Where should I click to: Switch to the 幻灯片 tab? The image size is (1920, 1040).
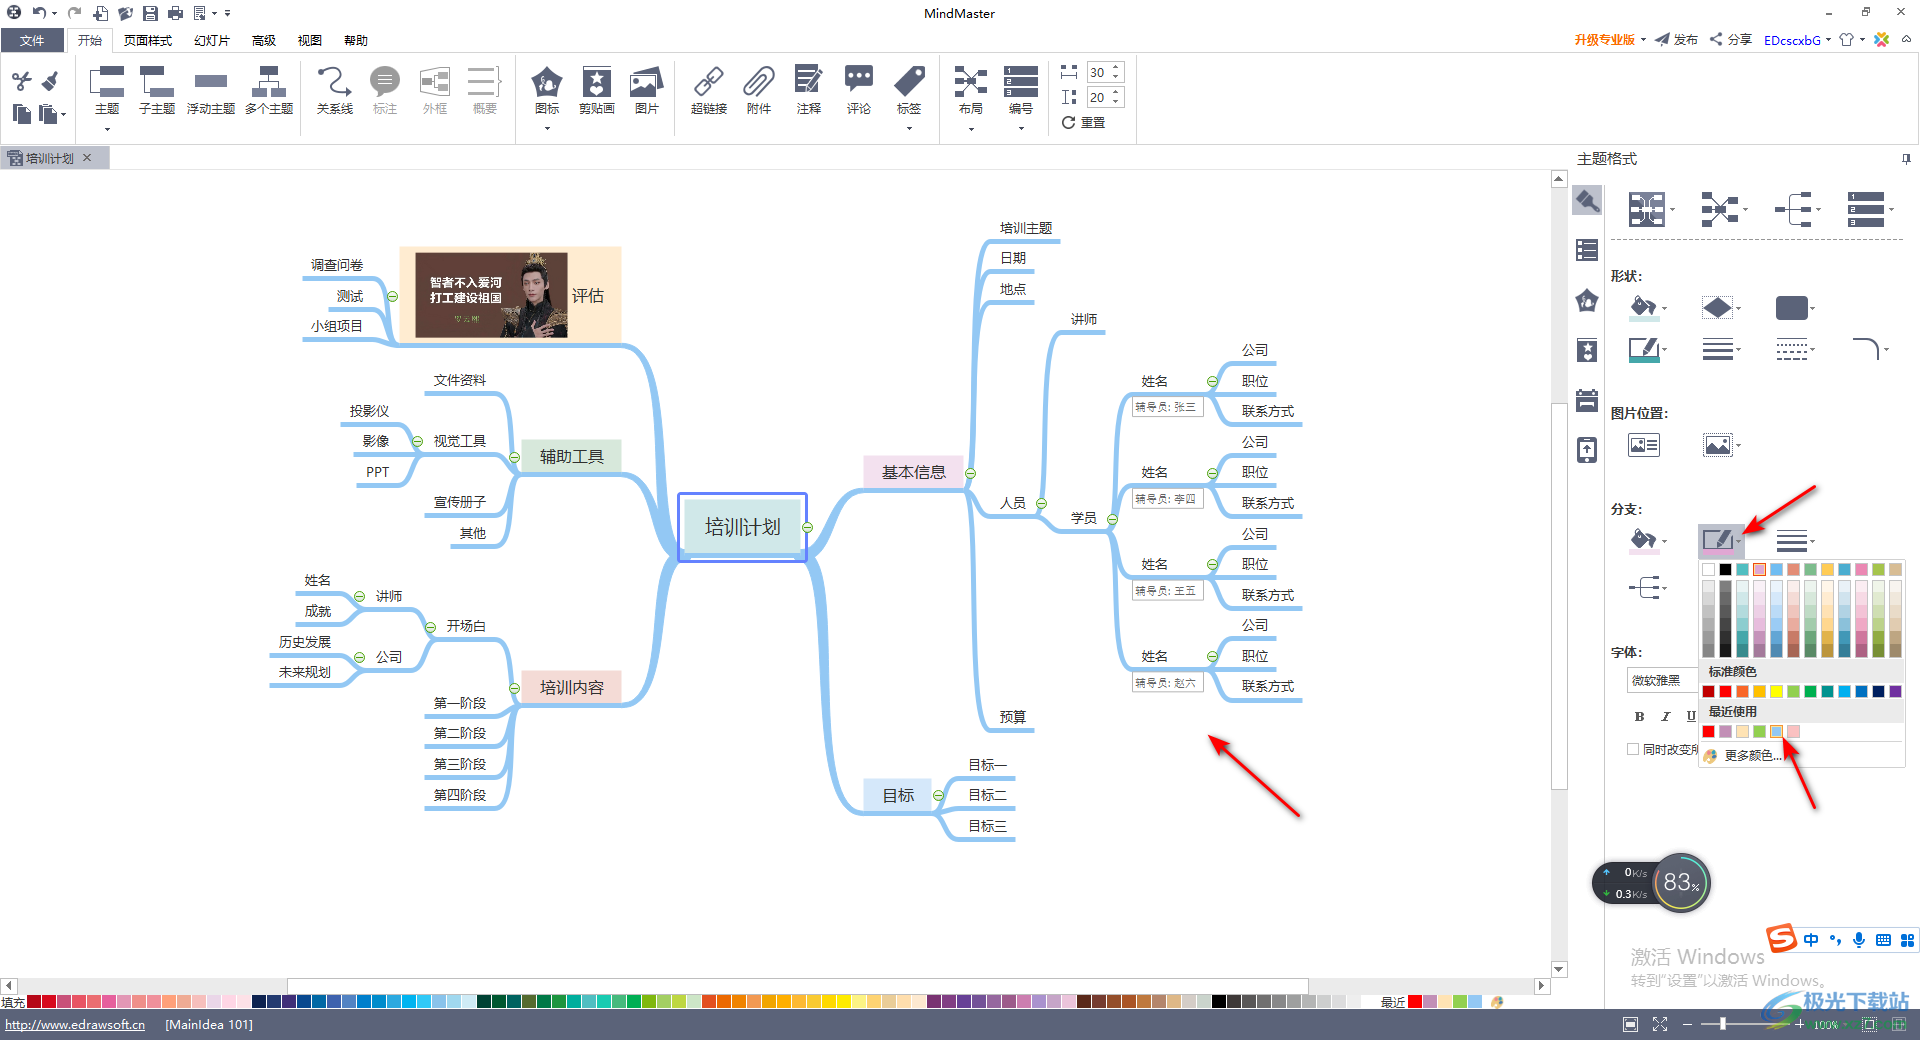tap(212, 40)
